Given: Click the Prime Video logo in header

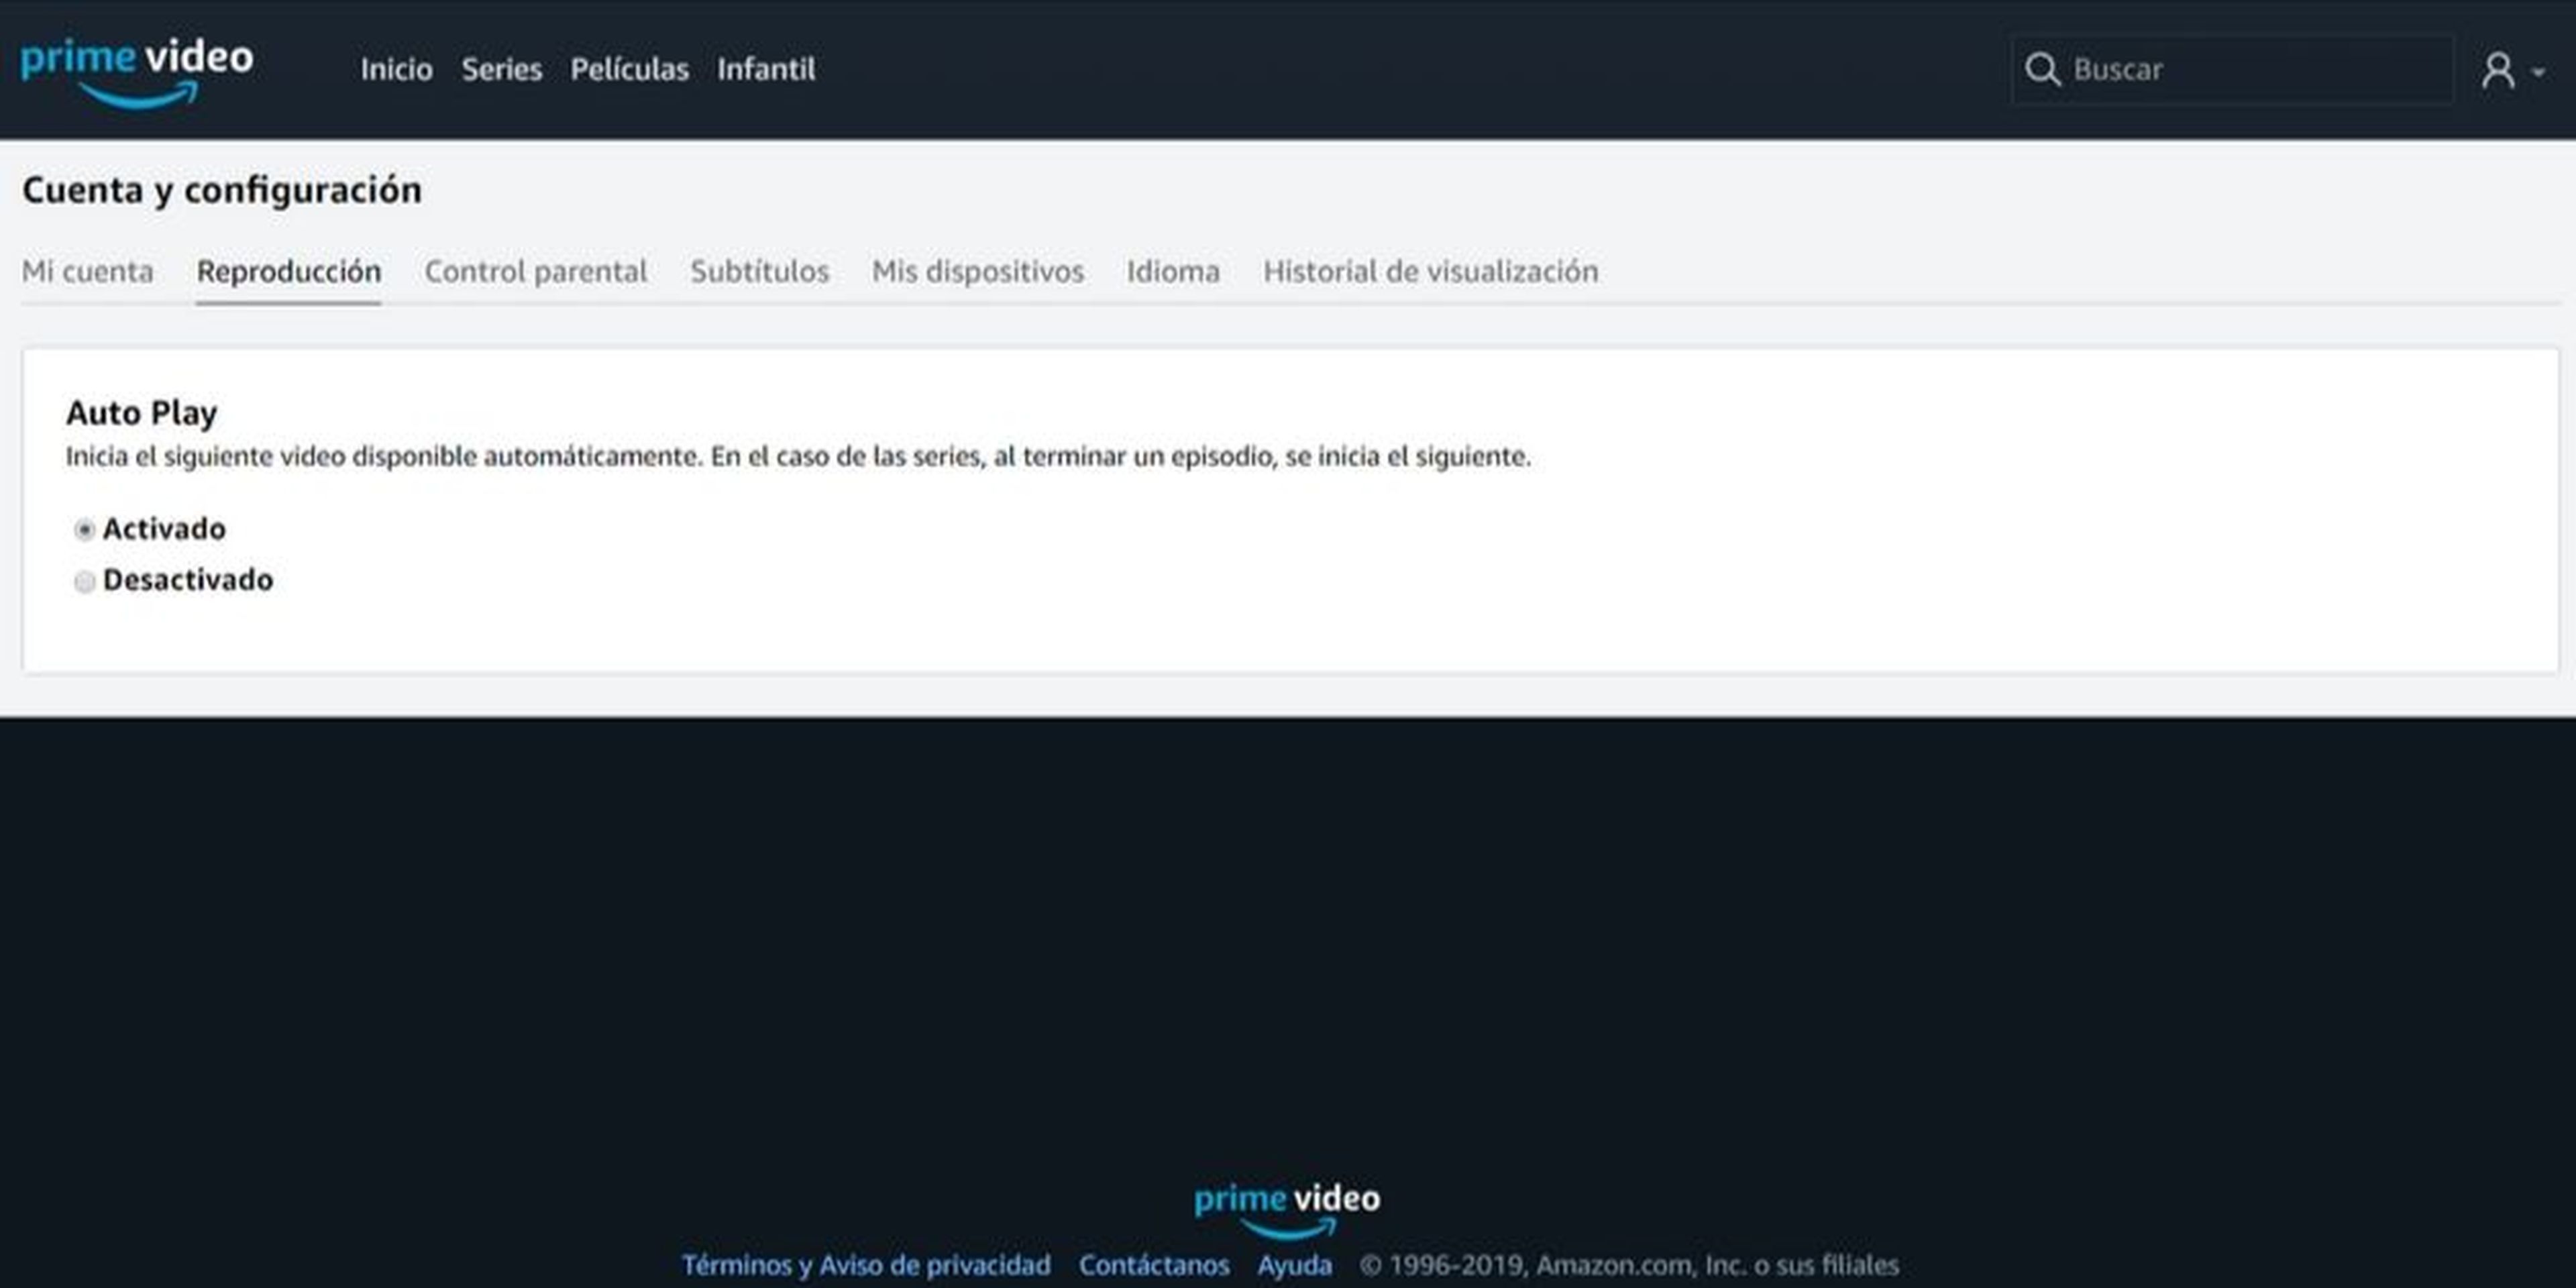Looking at the screenshot, I should (x=137, y=70).
